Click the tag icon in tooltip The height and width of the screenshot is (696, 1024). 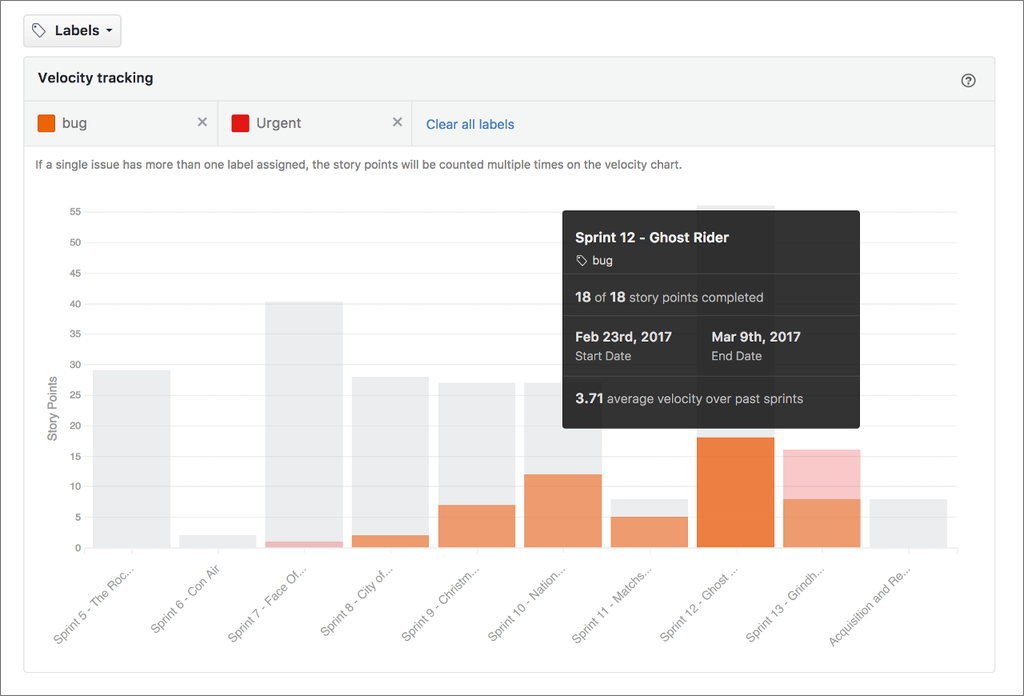click(581, 261)
